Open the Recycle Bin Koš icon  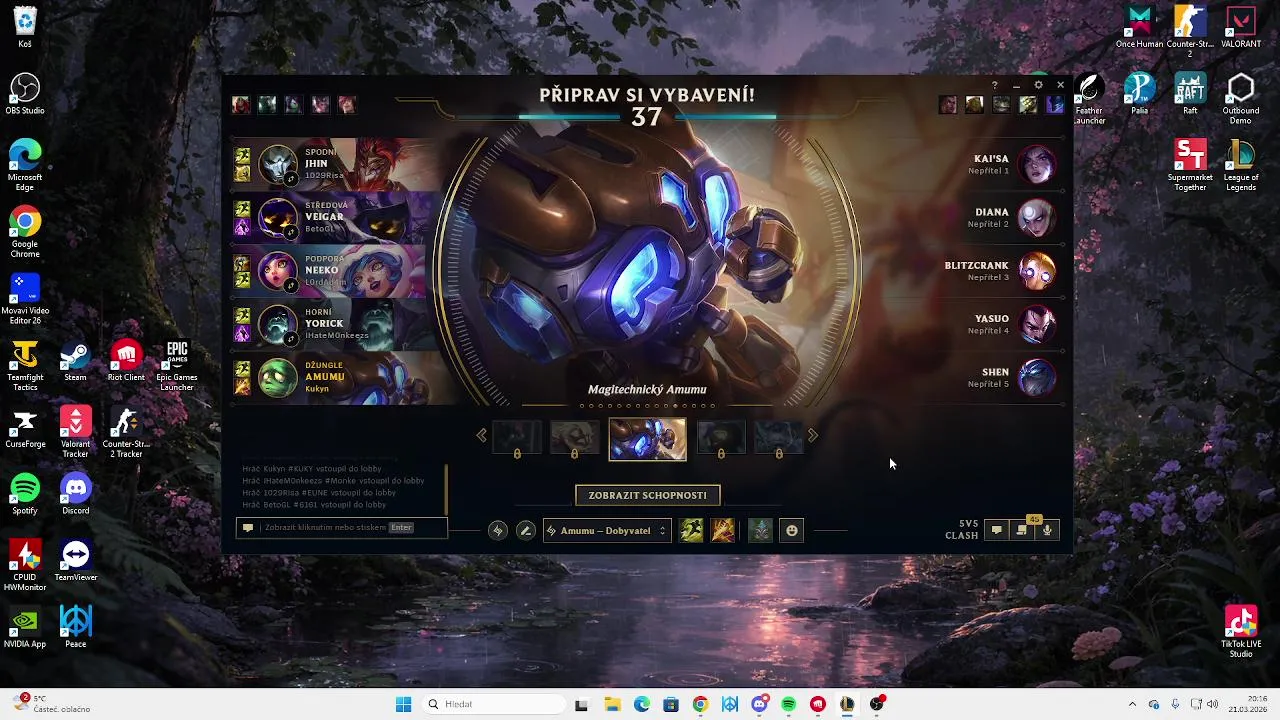point(25,27)
